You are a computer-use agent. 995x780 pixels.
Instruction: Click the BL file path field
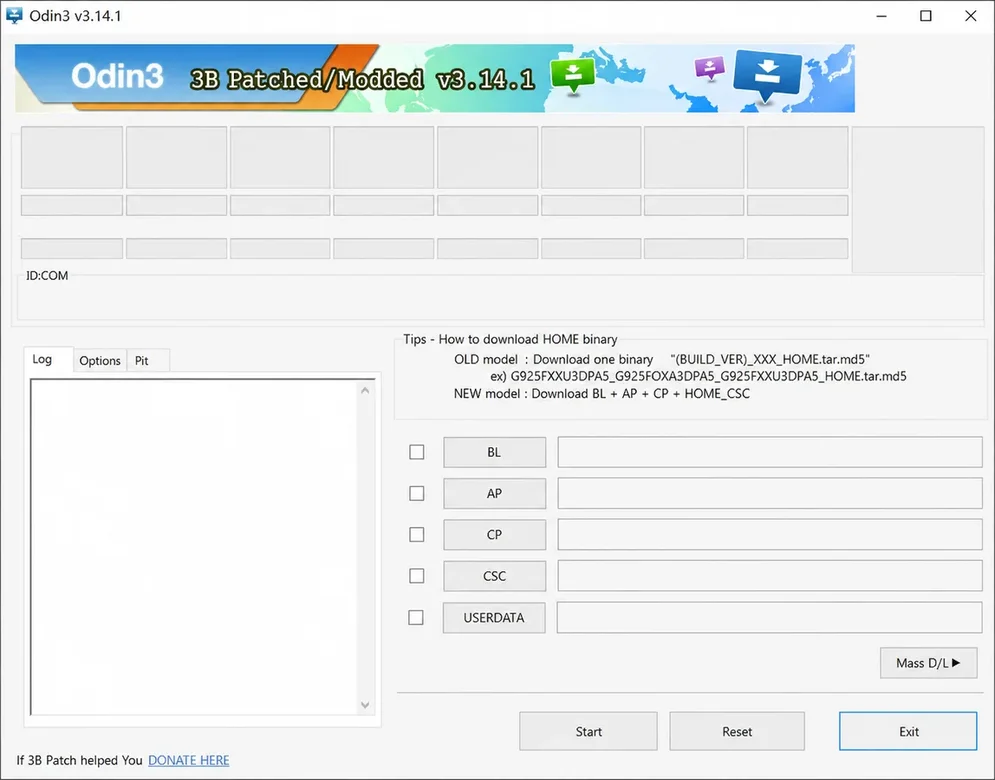770,452
